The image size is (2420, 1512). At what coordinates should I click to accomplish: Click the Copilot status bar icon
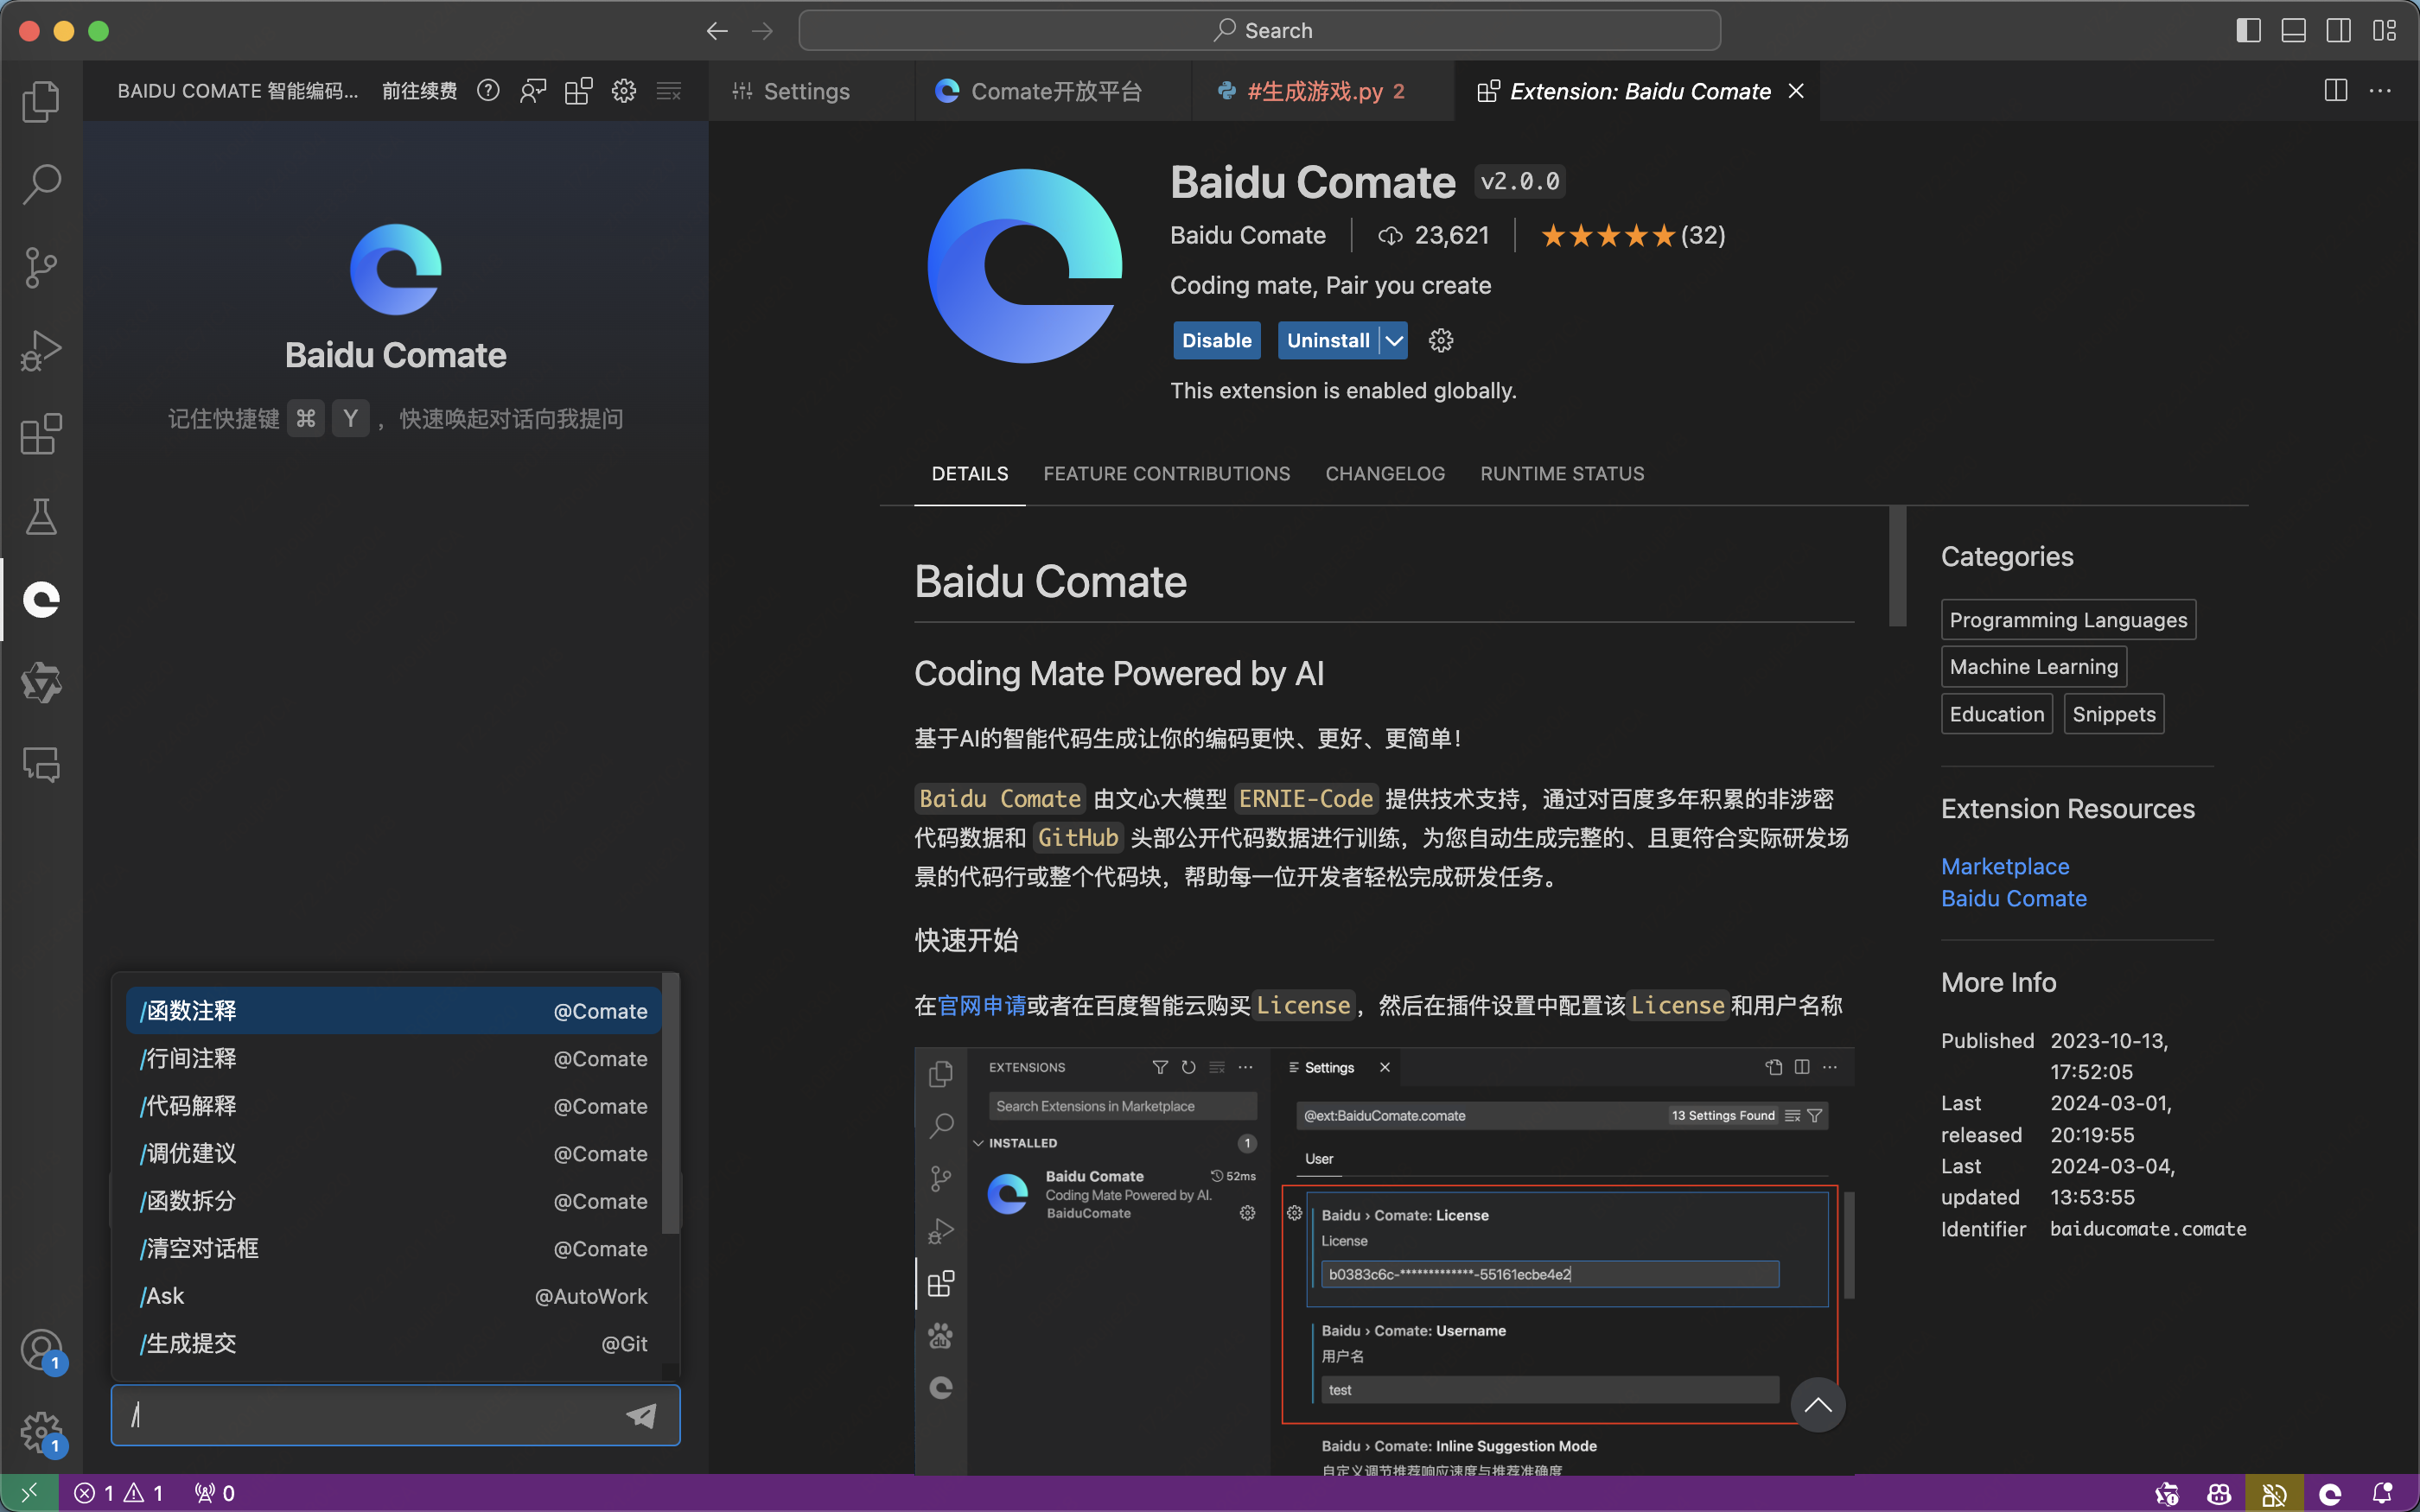(2219, 1493)
